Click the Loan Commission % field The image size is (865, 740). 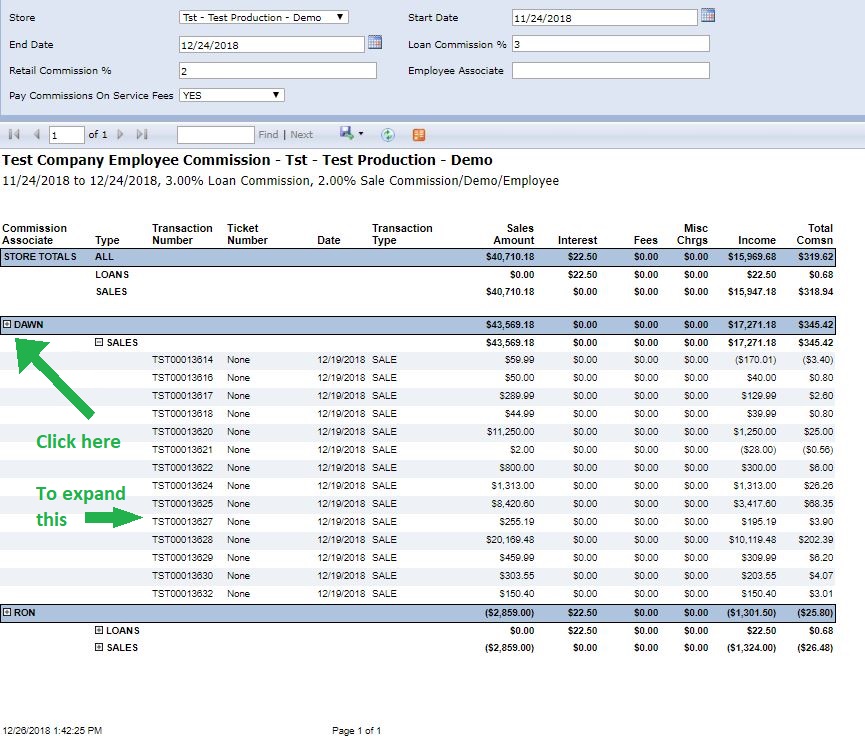(611, 44)
